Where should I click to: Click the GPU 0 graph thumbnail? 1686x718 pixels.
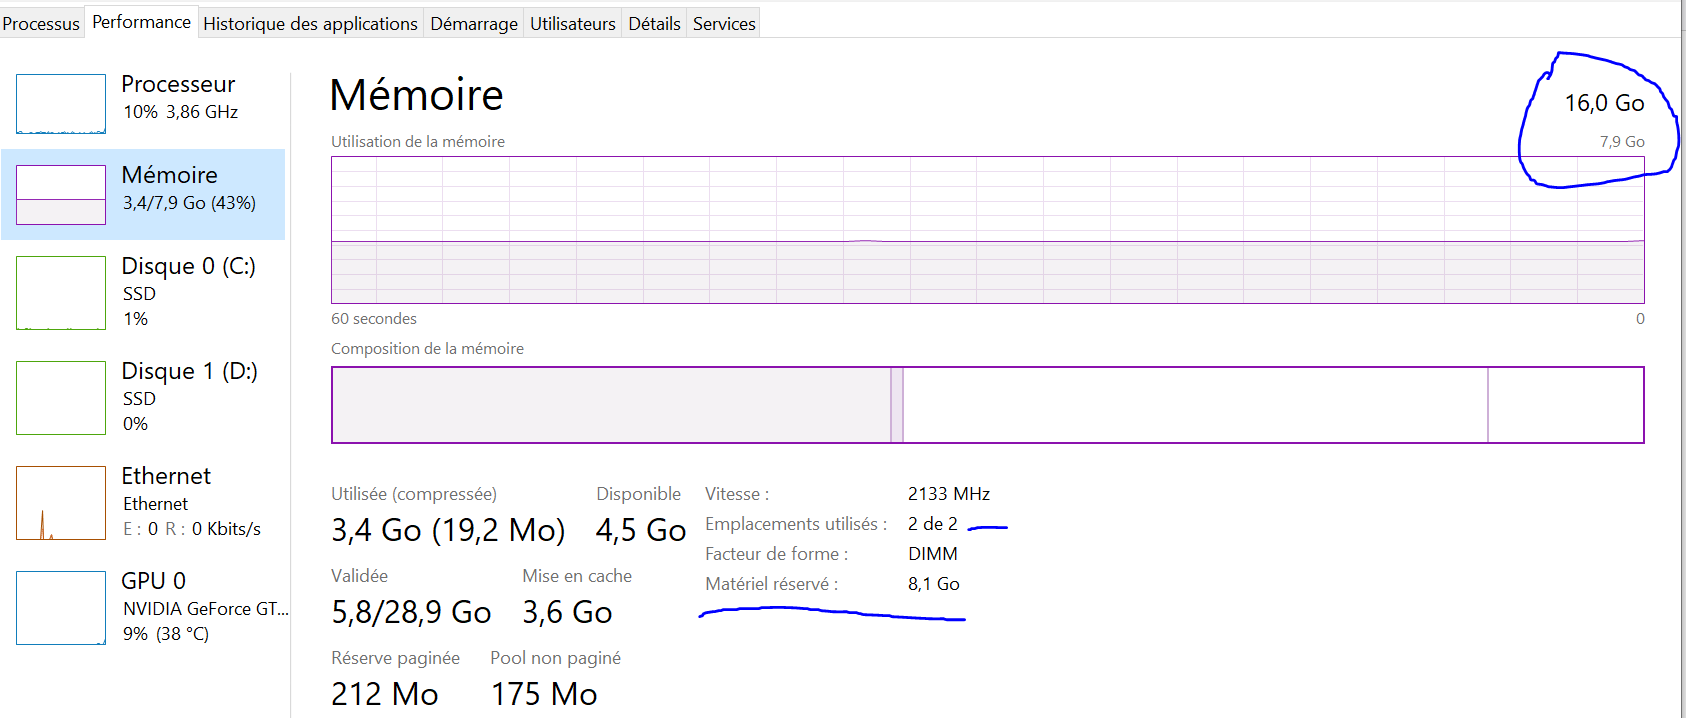tap(61, 607)
